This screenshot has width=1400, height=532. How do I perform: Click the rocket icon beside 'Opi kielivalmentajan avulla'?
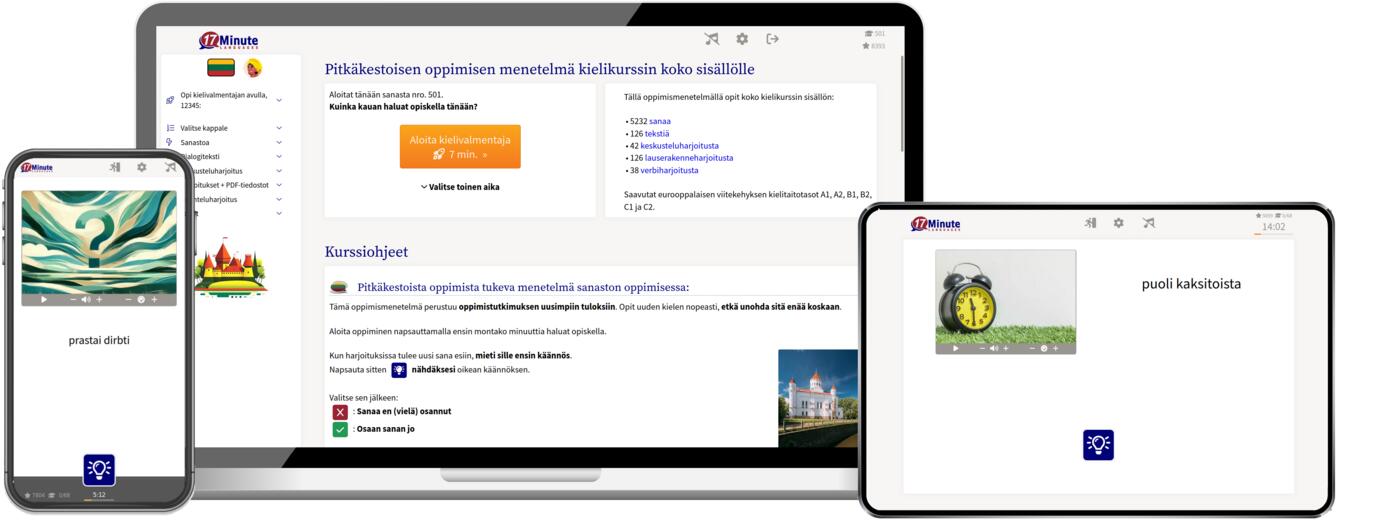pos(170,100)
